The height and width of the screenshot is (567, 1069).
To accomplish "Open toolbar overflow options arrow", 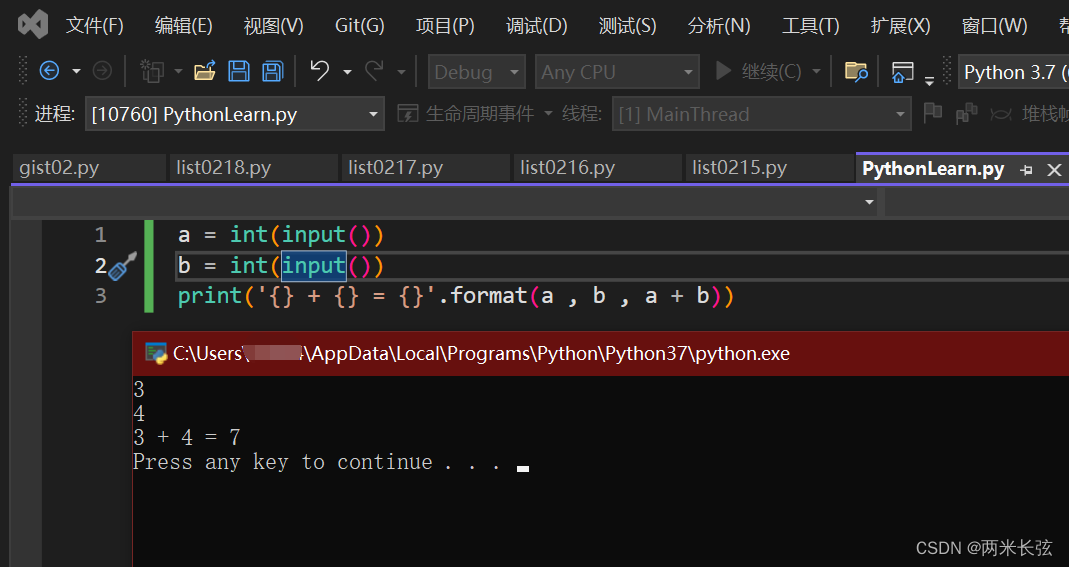I will point(929,81).
